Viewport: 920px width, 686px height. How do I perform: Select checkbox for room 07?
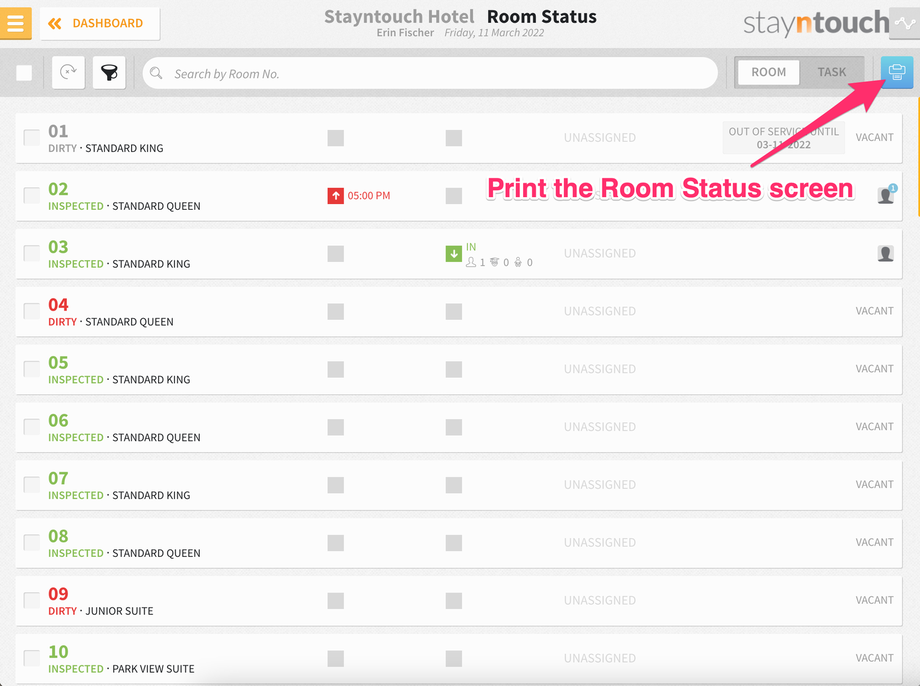click(32, 485)
